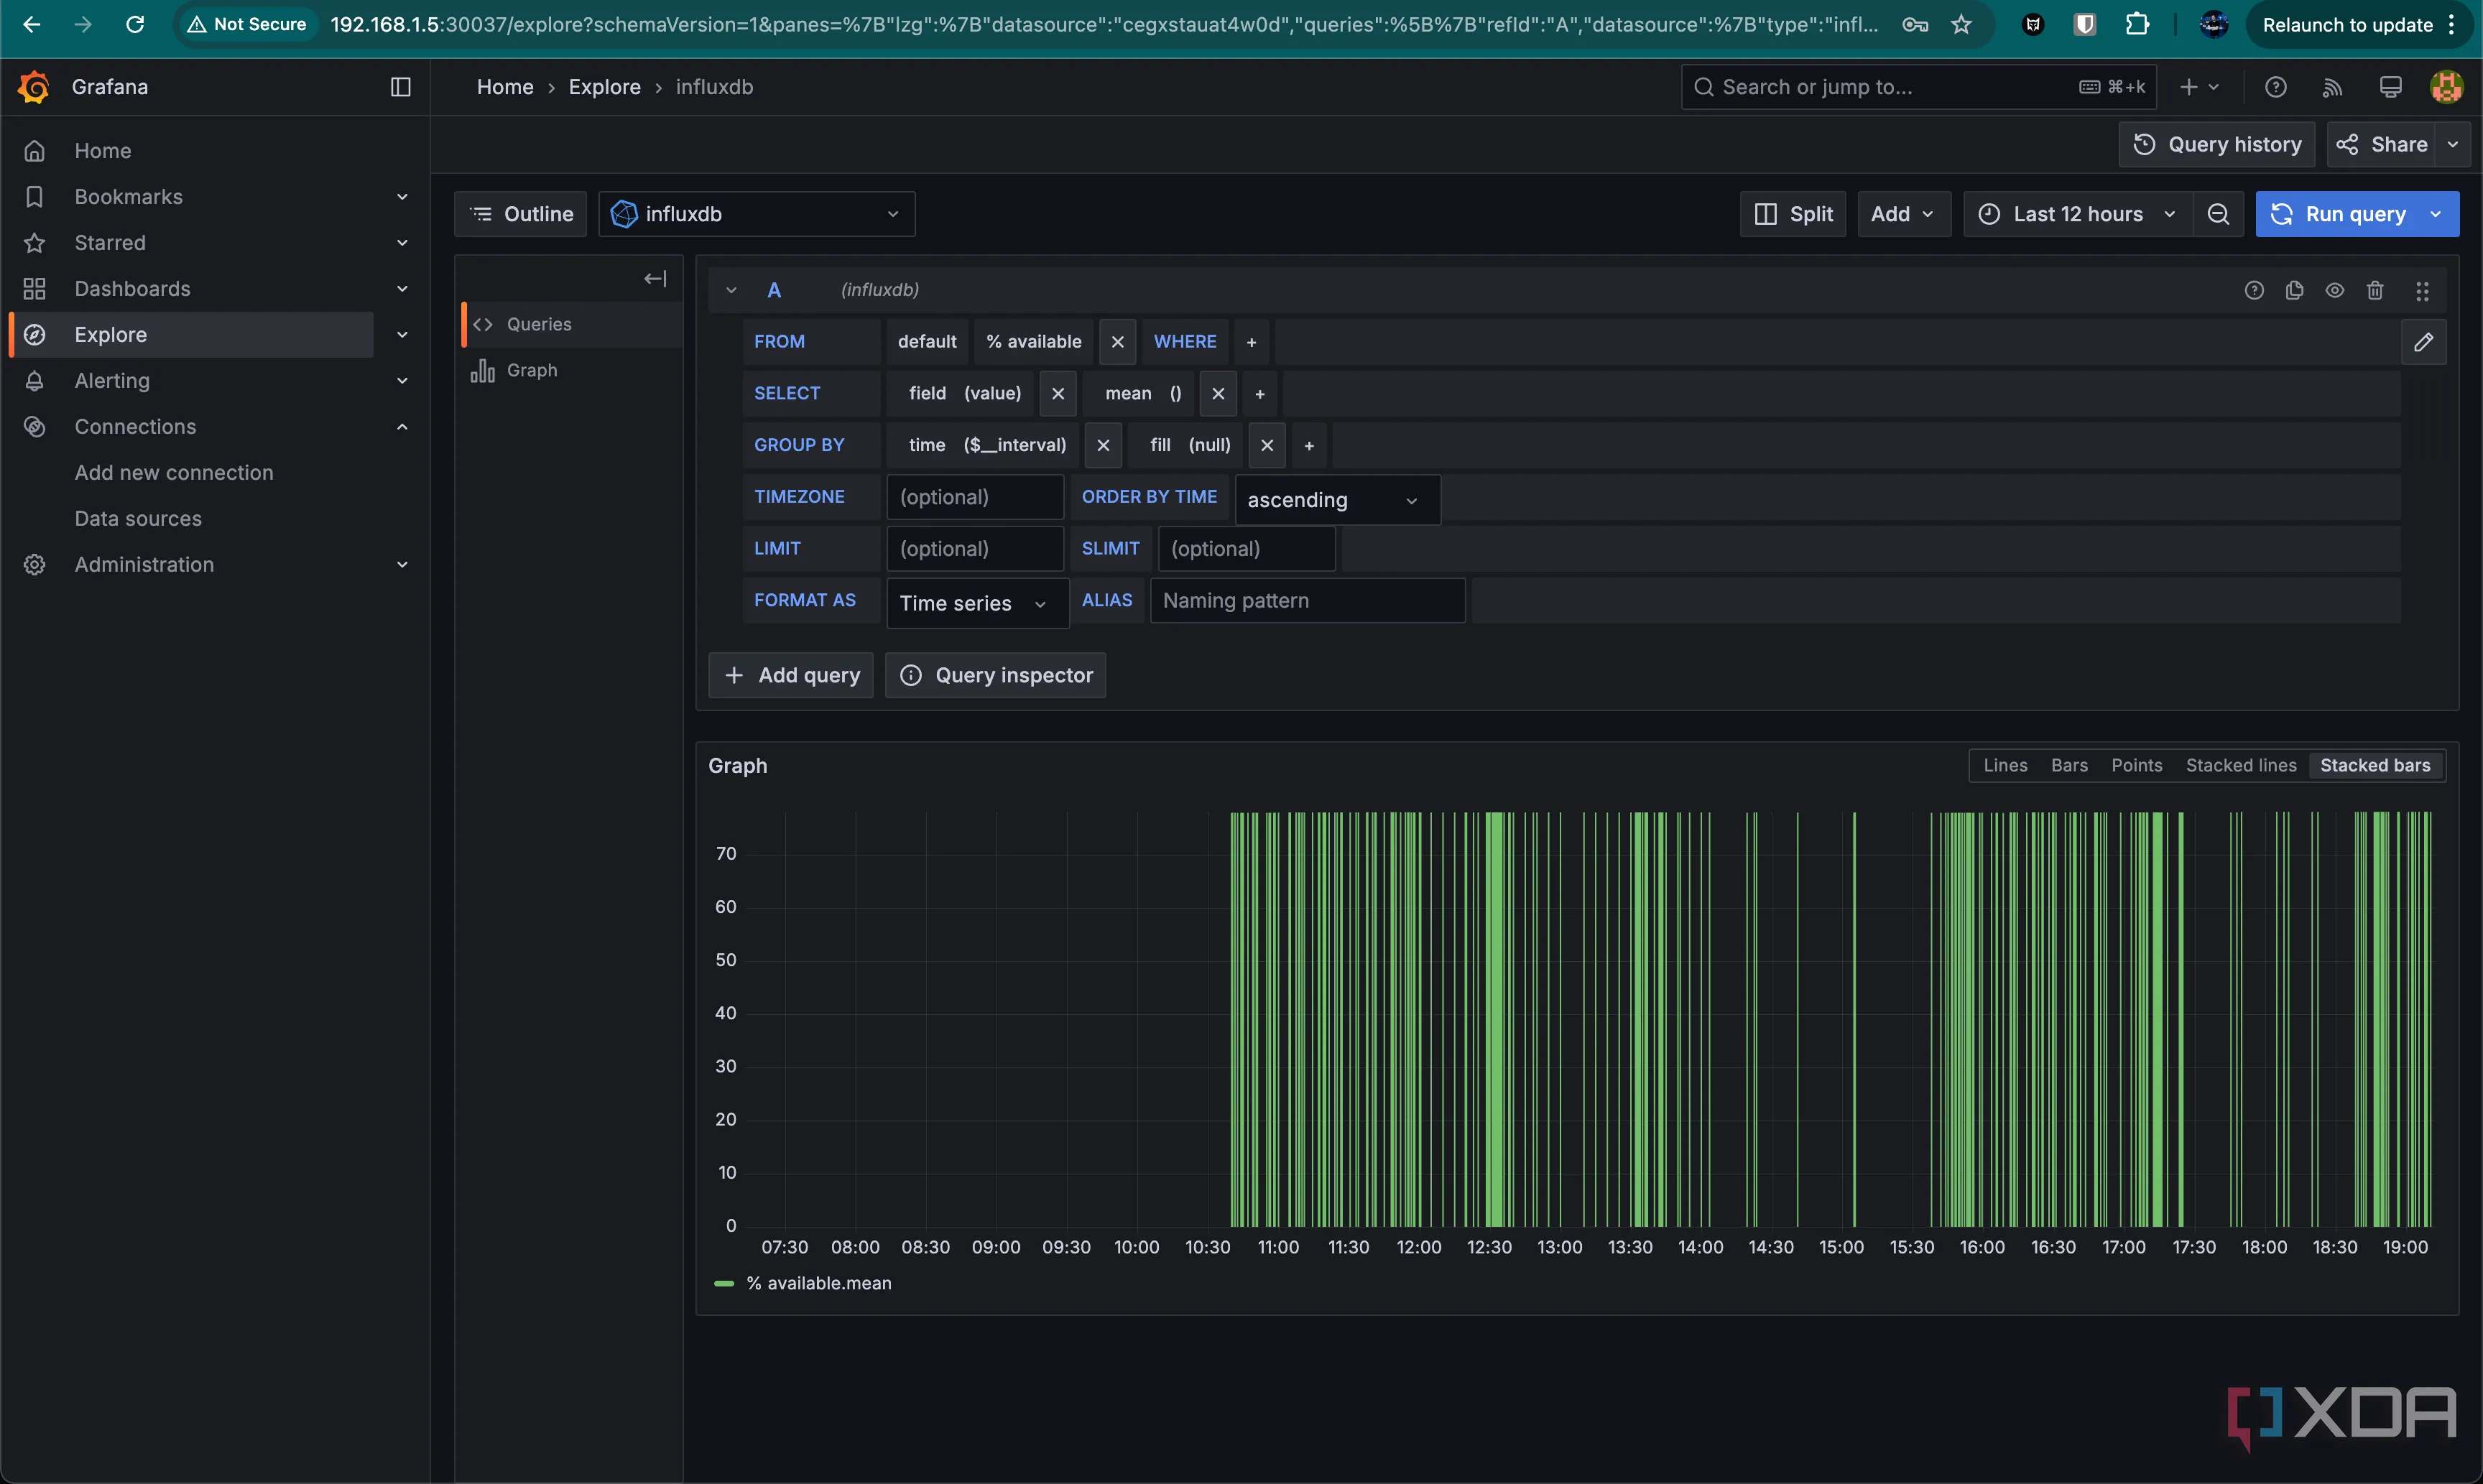Image resolution: width=2483 pixels, height=1484 pixels.
Task: Click the Run query button
Action: click(2340, 214)
